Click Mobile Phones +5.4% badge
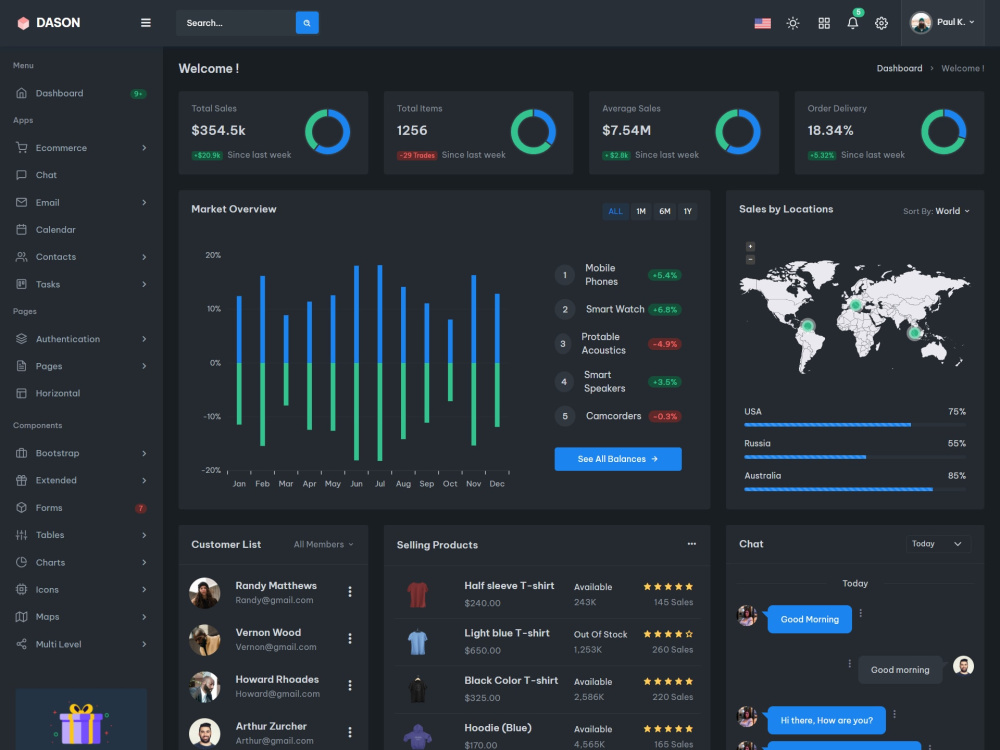 pyautogui.click(x=665, y=276)
